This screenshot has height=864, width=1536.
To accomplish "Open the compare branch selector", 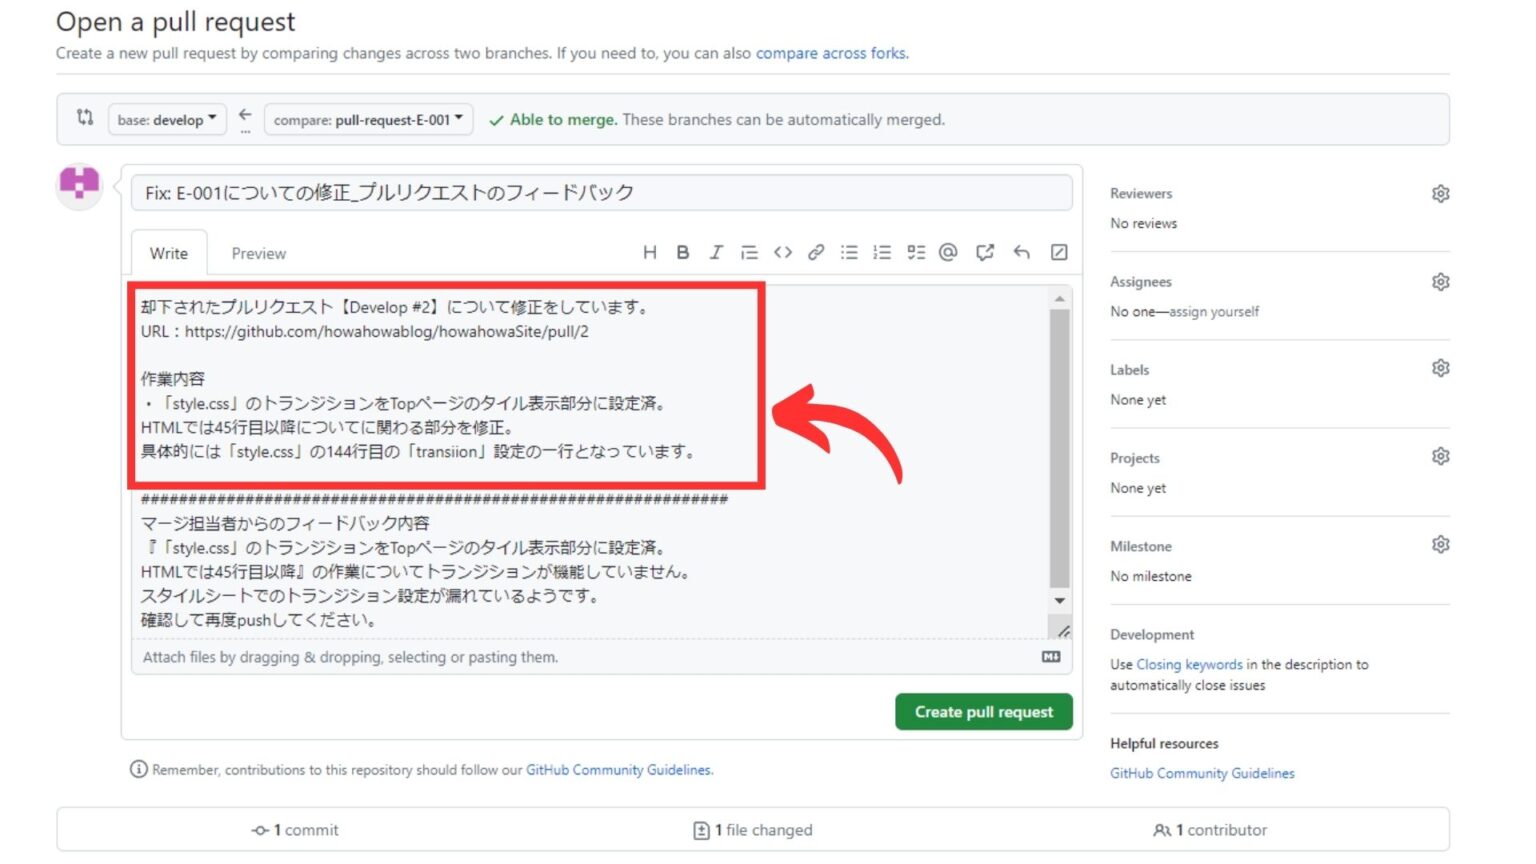I will coord(367,118).
